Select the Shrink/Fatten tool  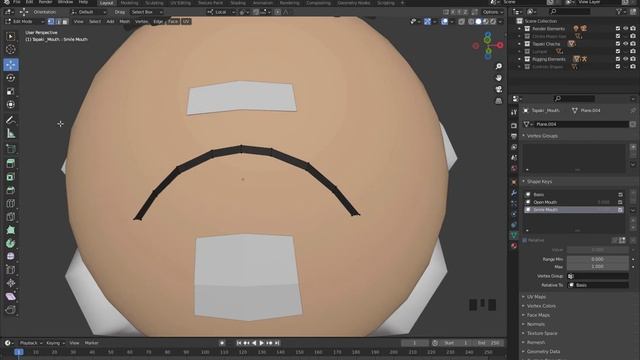[x=11, y=283]
